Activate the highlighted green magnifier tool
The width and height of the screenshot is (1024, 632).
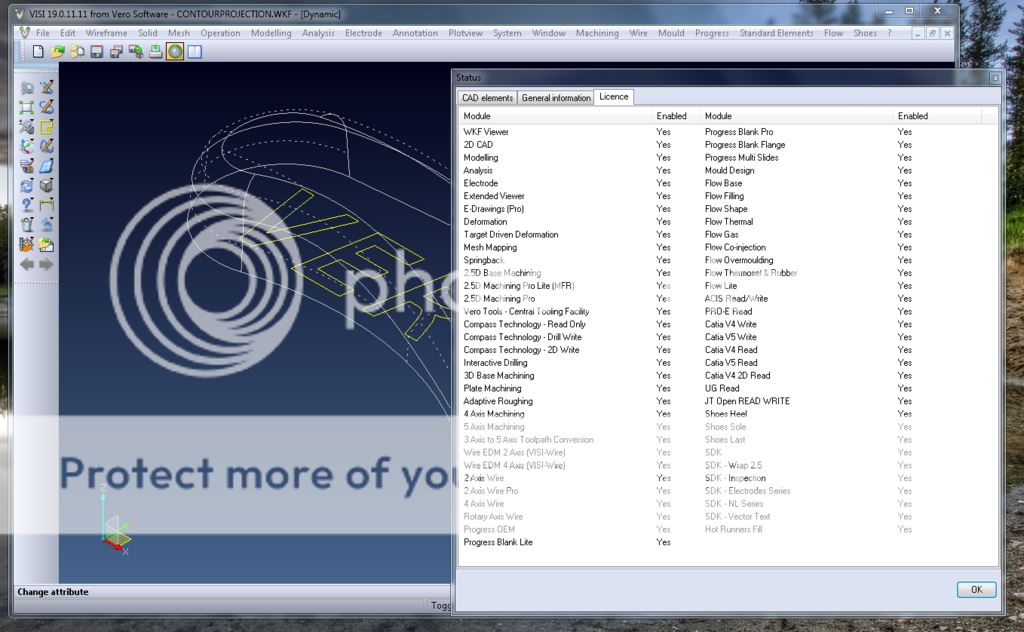(174, 50)
